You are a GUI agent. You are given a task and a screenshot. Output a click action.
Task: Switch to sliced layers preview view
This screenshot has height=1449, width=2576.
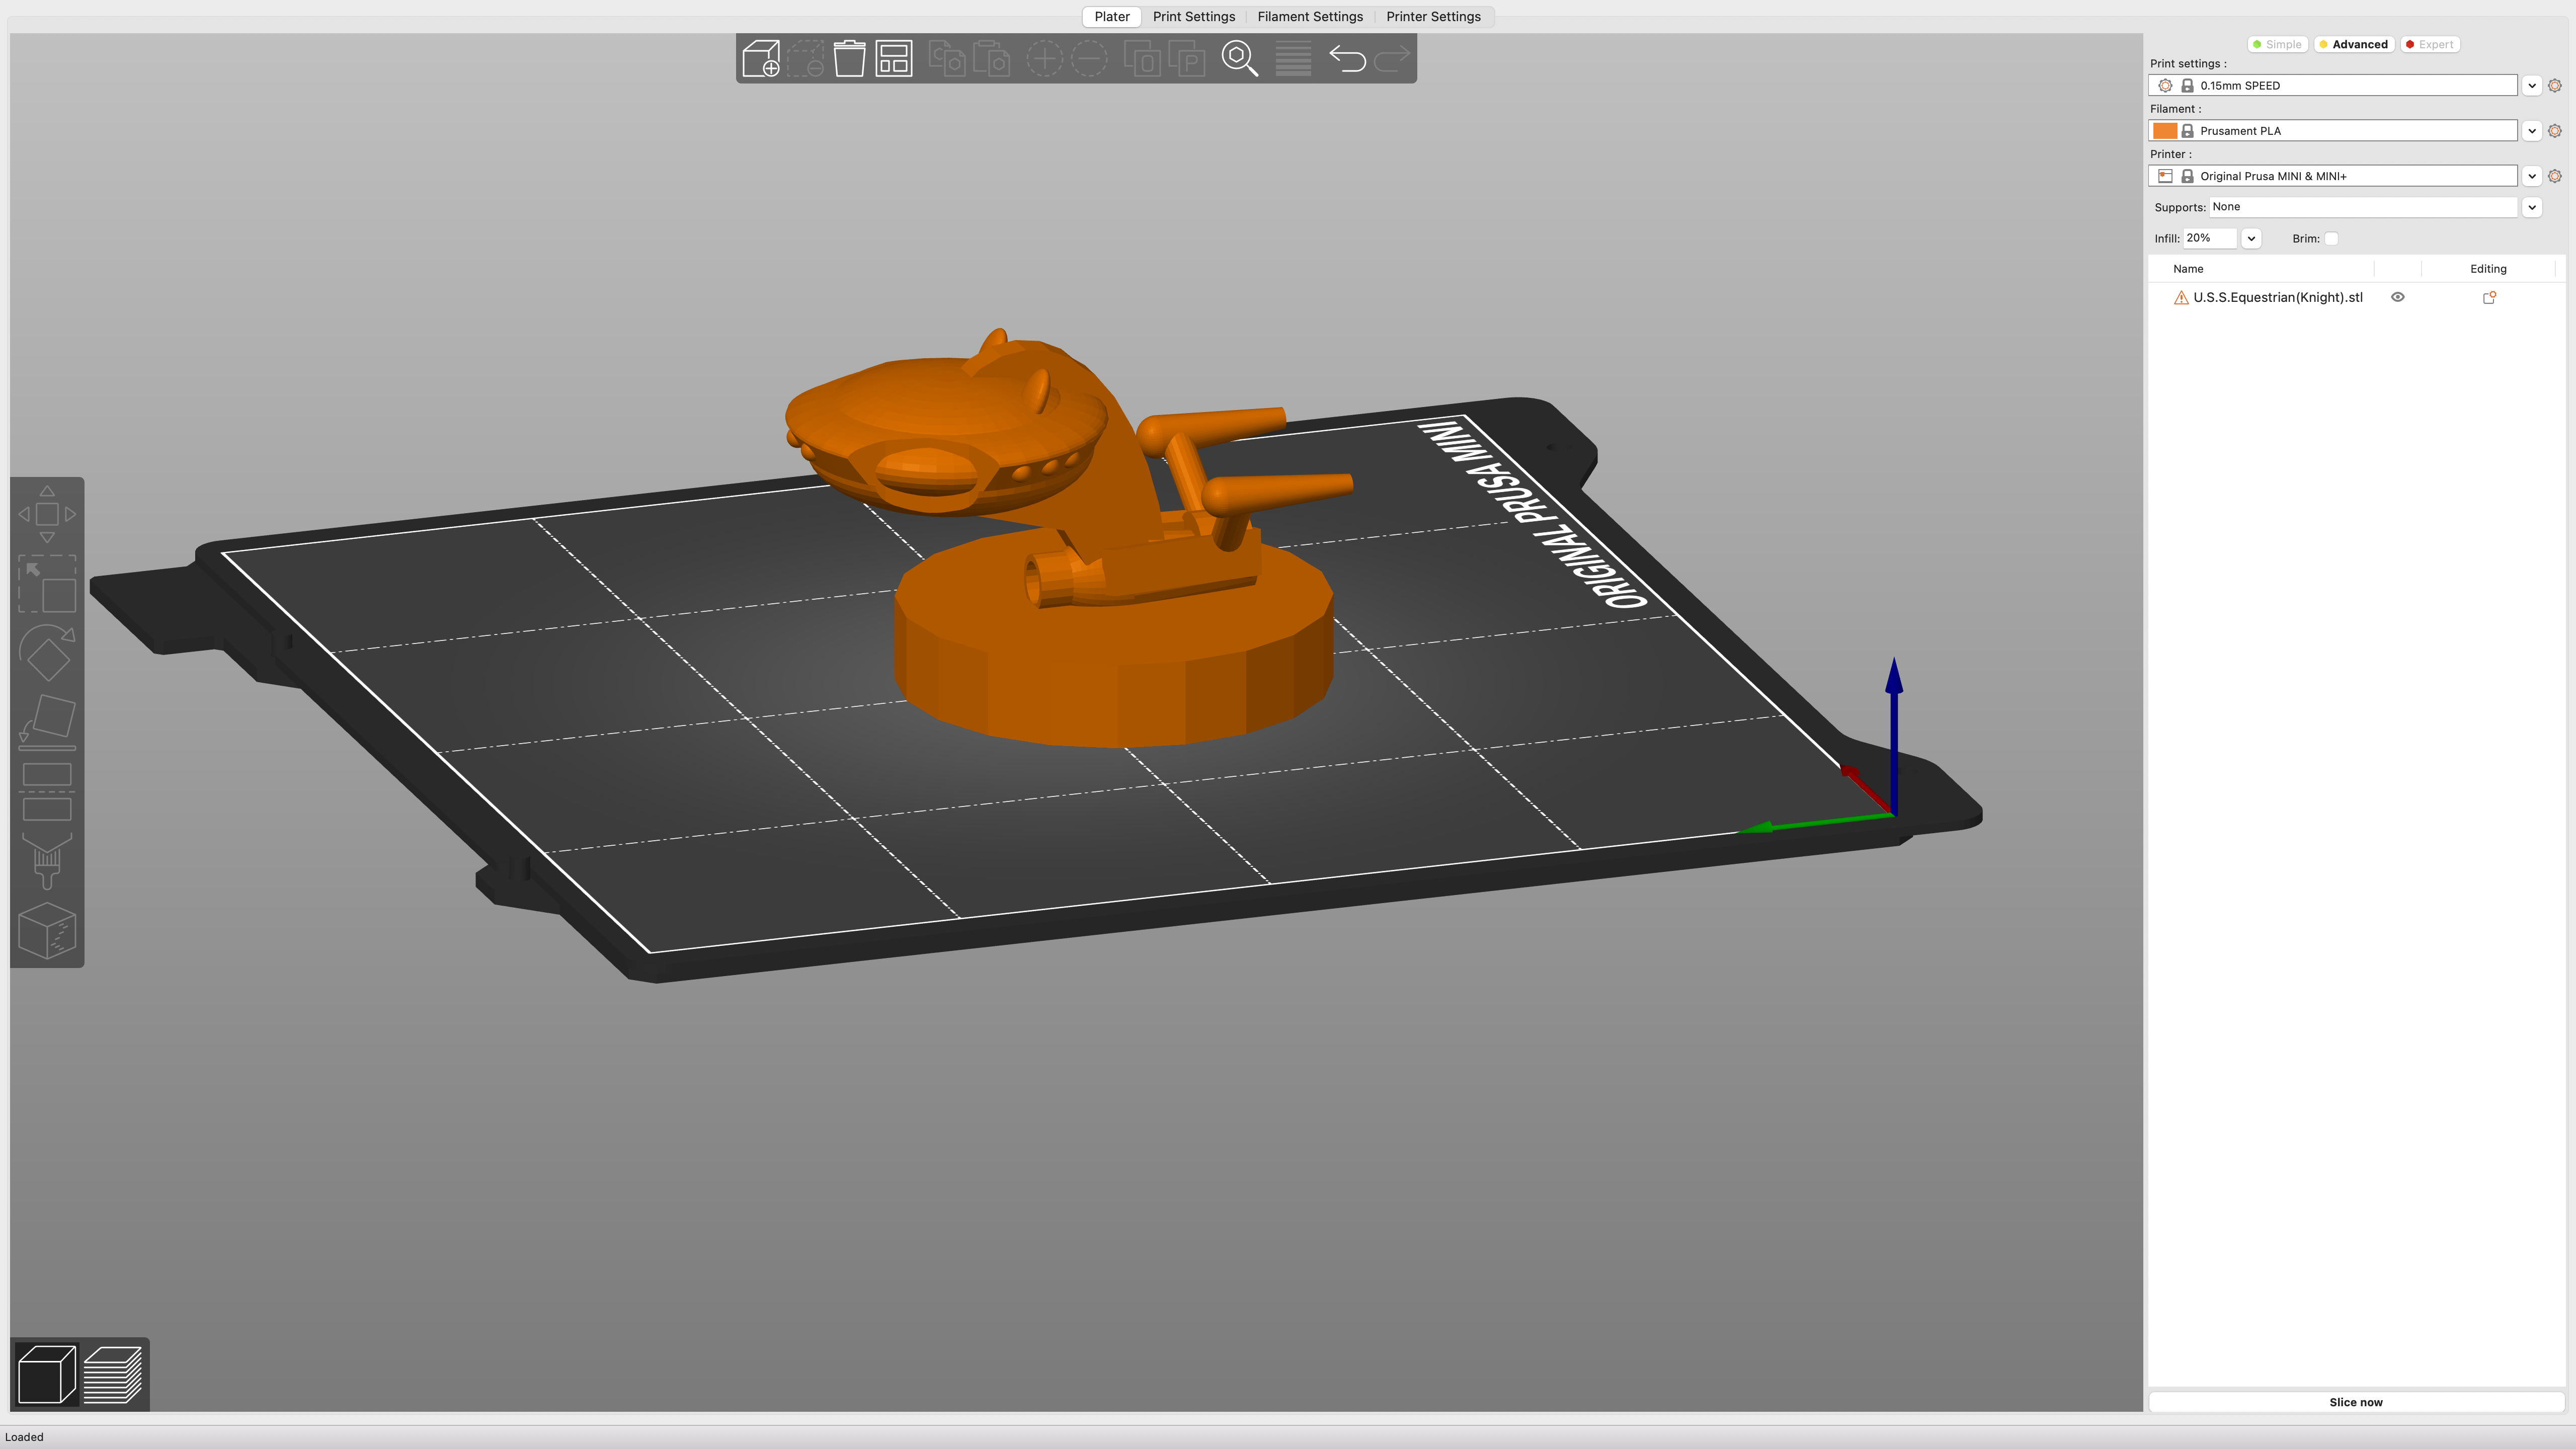(113, 1374)
